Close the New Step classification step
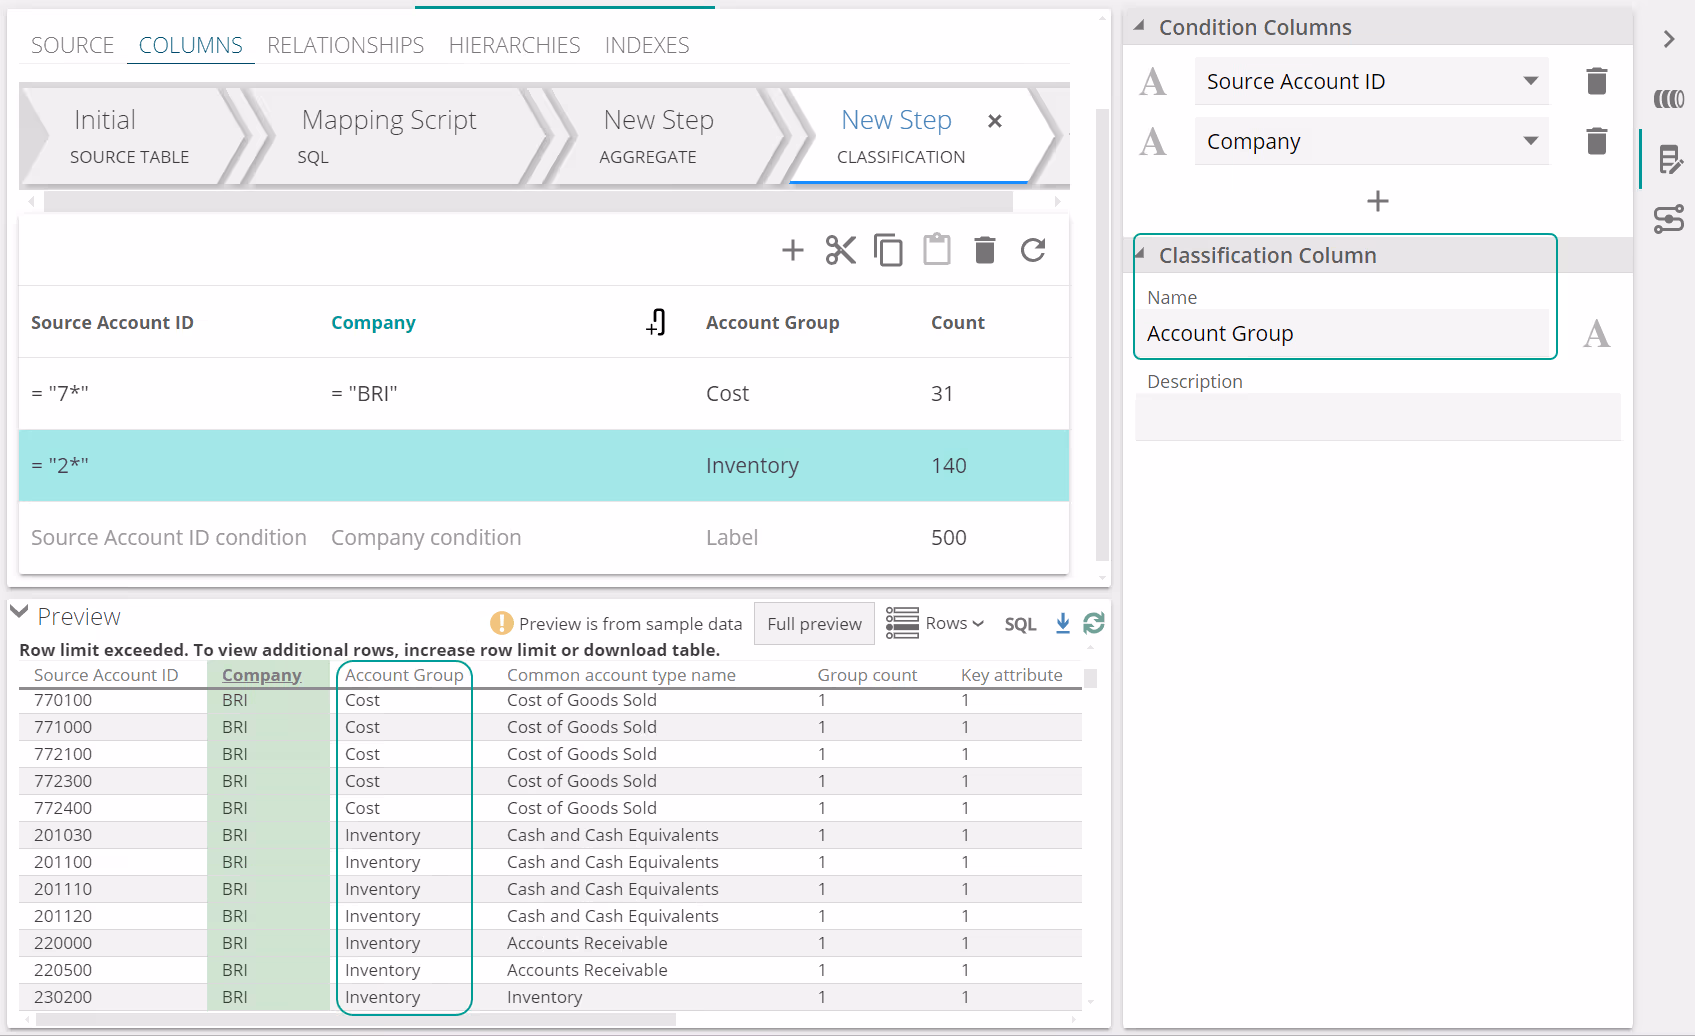Image resolution: width=1695 pixels, height=1036 pixels. coord(994,121)
